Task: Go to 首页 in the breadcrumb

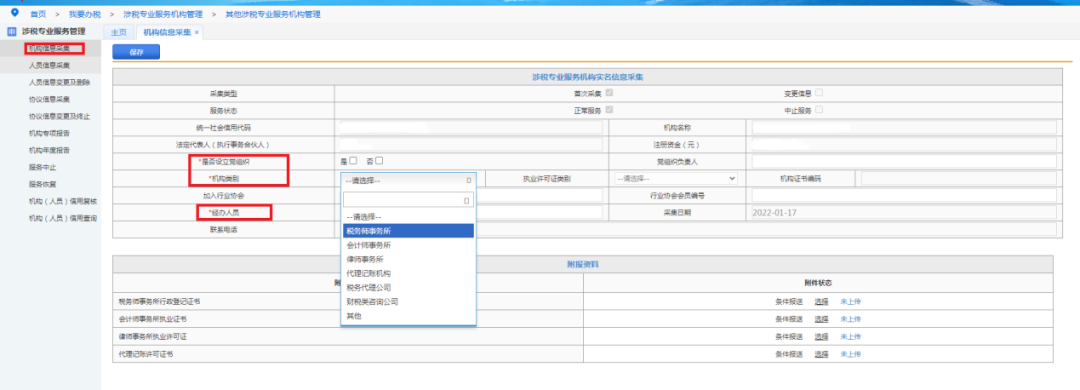Action: pyautogui.click(x=39, y=14)
